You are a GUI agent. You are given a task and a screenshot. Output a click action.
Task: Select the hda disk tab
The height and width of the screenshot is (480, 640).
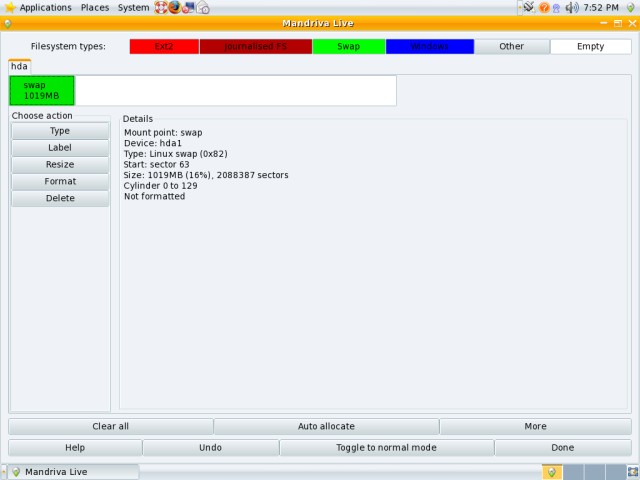point(19,66)
